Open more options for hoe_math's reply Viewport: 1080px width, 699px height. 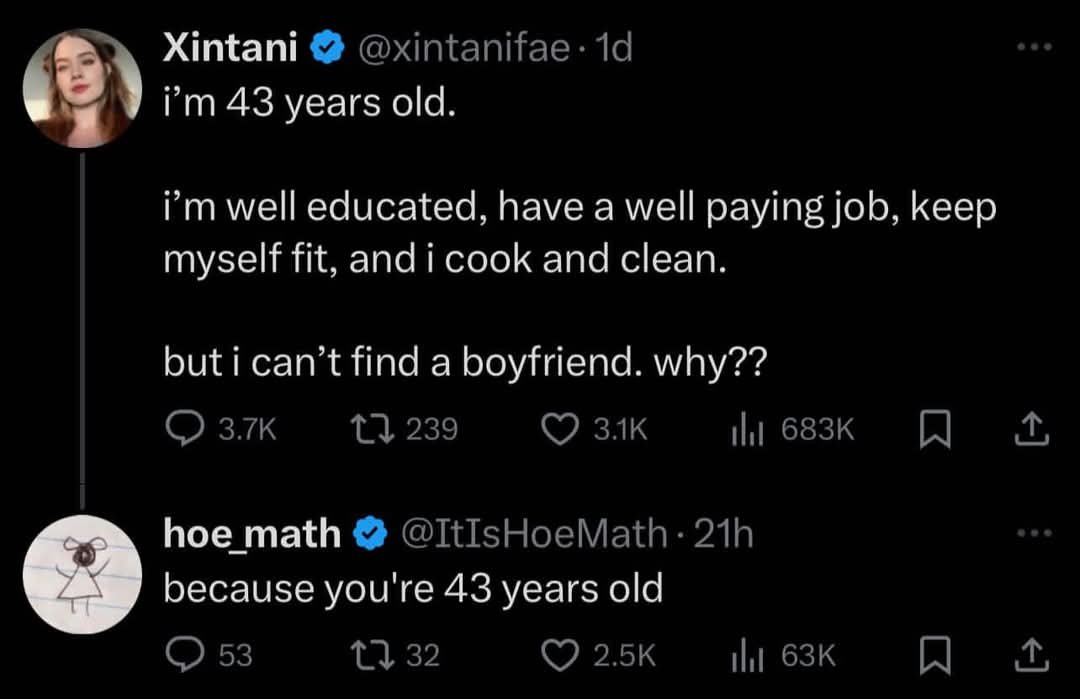tap(1032, 534)
